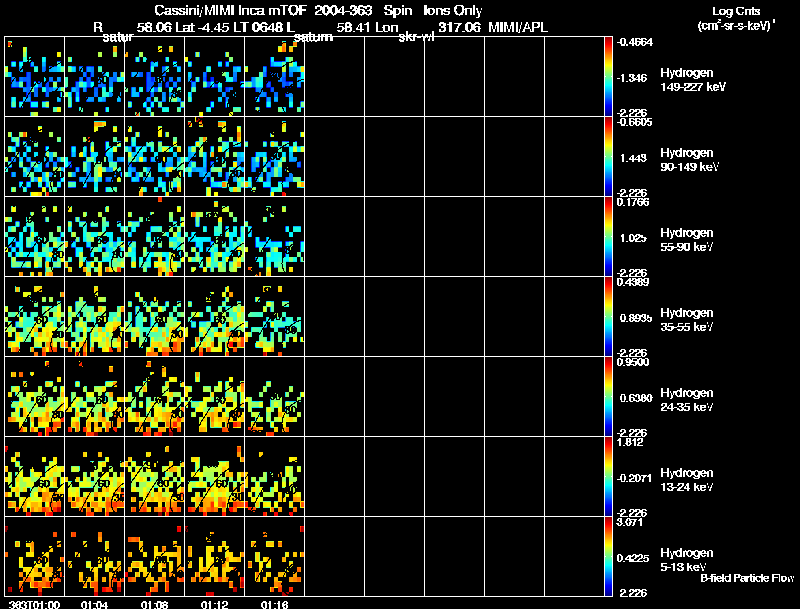
Task: Pick the 90-149 keV panel at 01:16
Action: [274, 157]
